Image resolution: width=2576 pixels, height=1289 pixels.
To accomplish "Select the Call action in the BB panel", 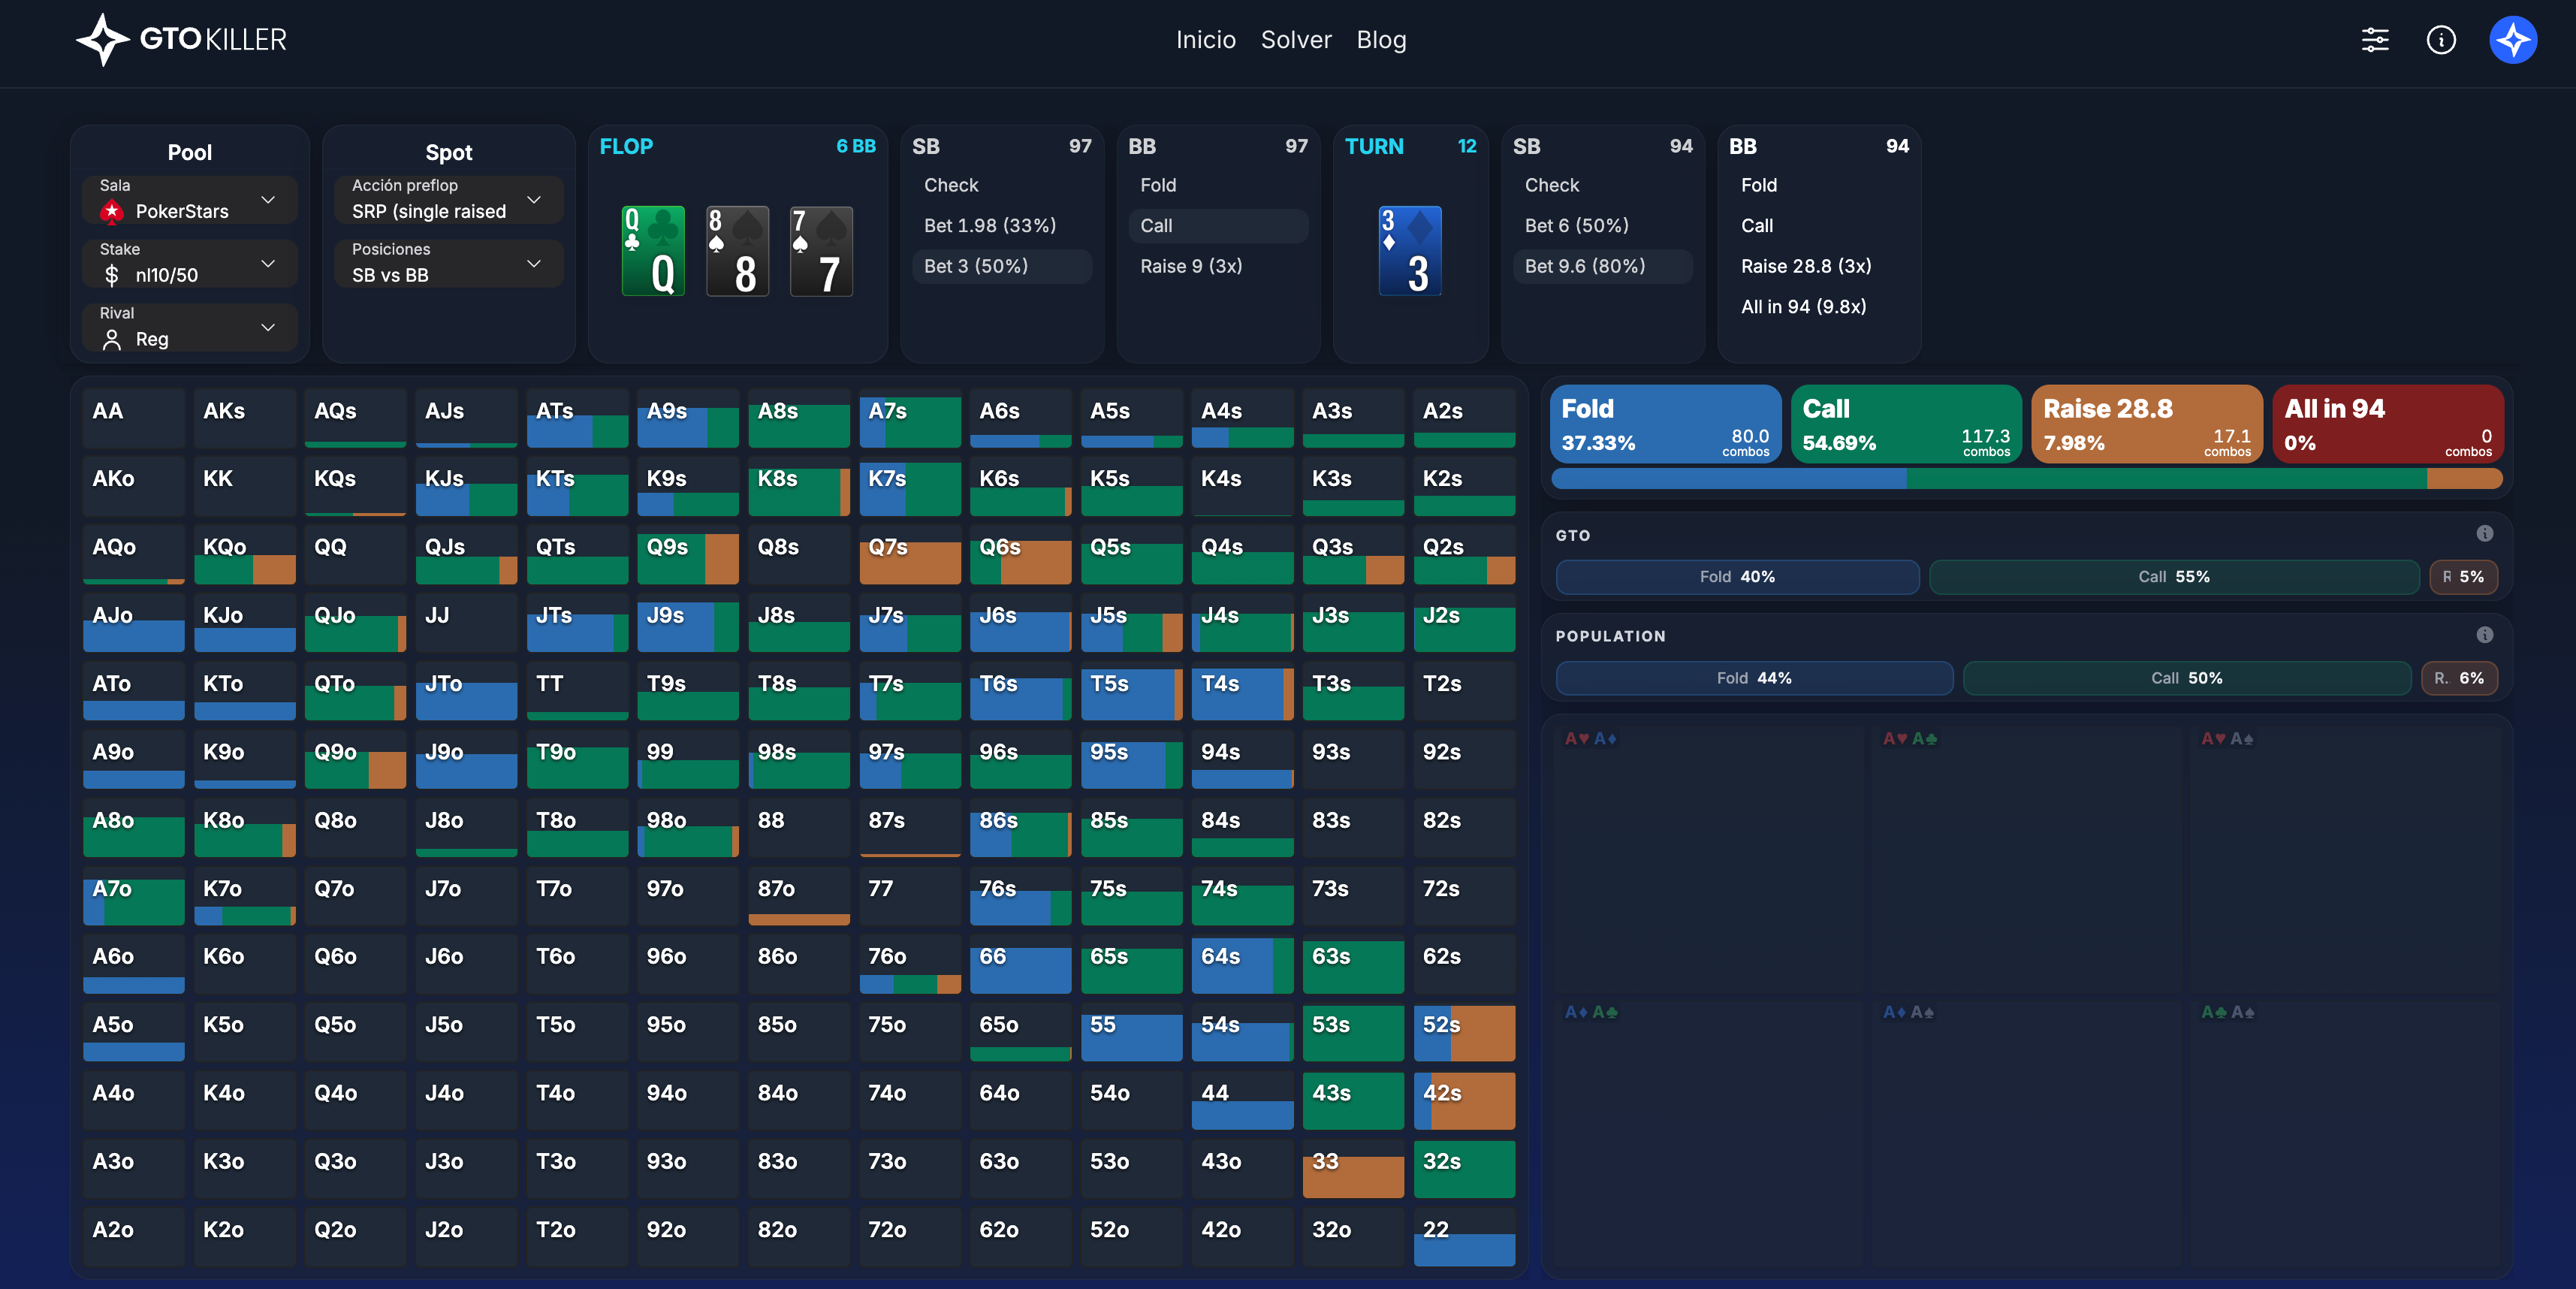I will 1218,225.
